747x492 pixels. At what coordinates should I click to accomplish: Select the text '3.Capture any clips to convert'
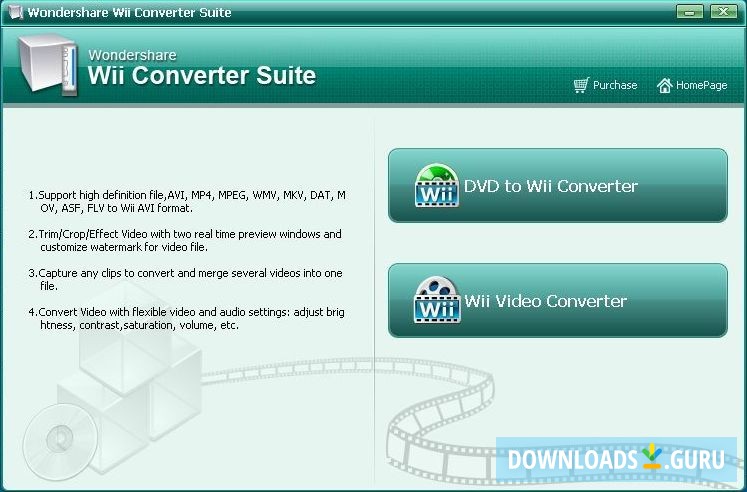coord(185,280)
